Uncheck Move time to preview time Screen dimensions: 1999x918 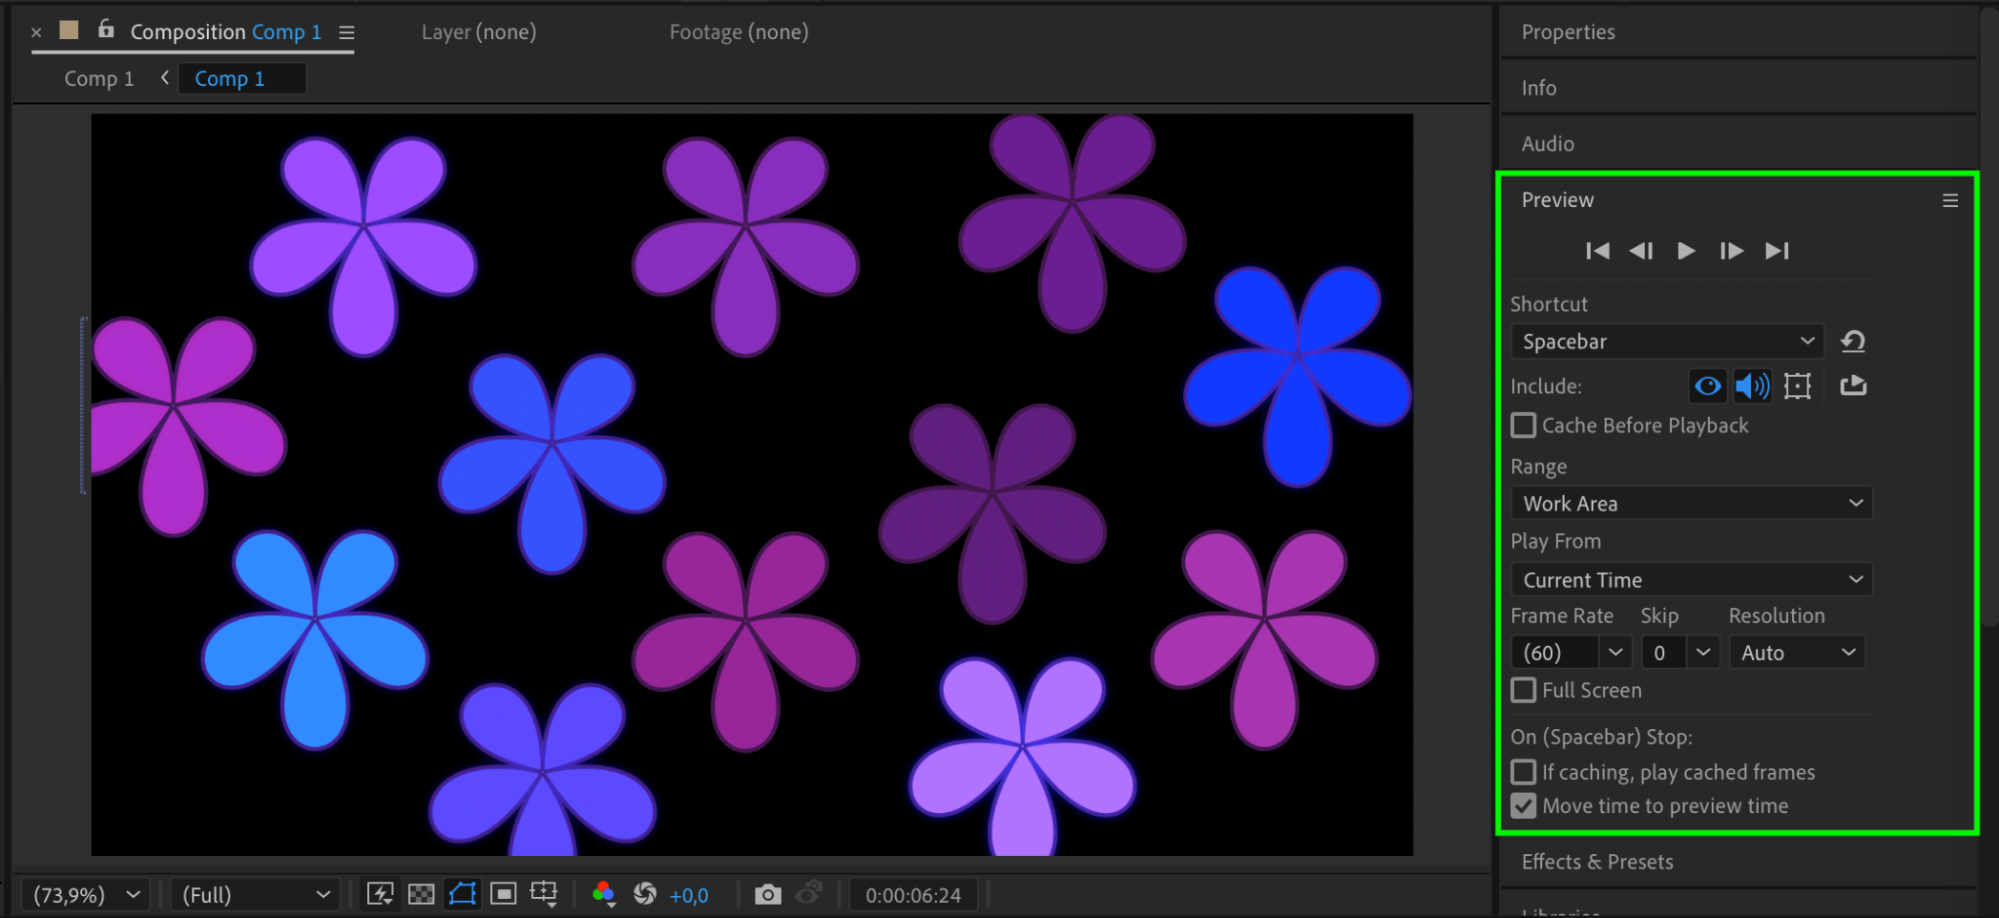point(1523,806)
